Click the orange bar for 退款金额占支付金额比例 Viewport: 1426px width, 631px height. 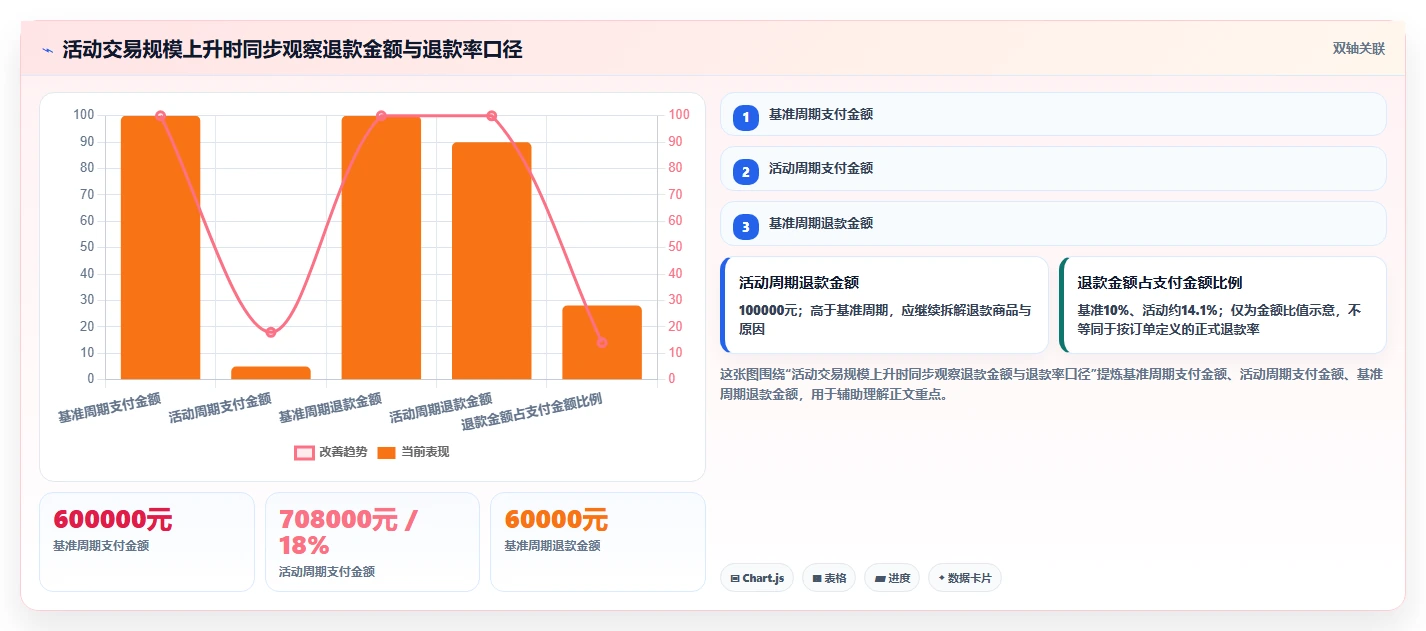coord(602,342)
